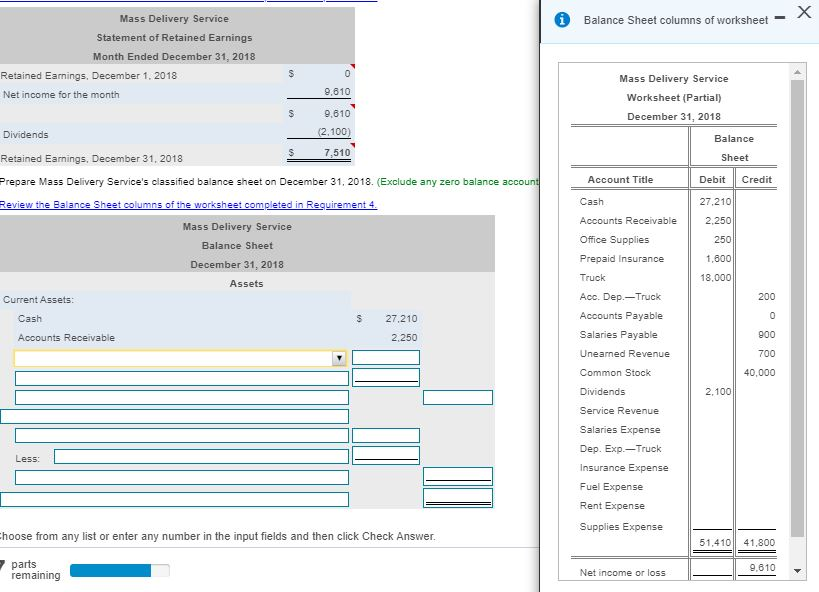819x592 pixels.
Task: Expand the highlighted account selection list
Action: tap(337, 356)
